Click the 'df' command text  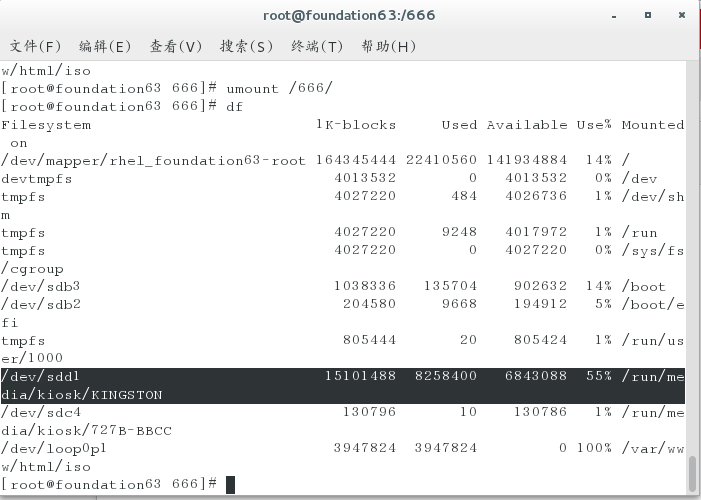click(x=234, y=106)
